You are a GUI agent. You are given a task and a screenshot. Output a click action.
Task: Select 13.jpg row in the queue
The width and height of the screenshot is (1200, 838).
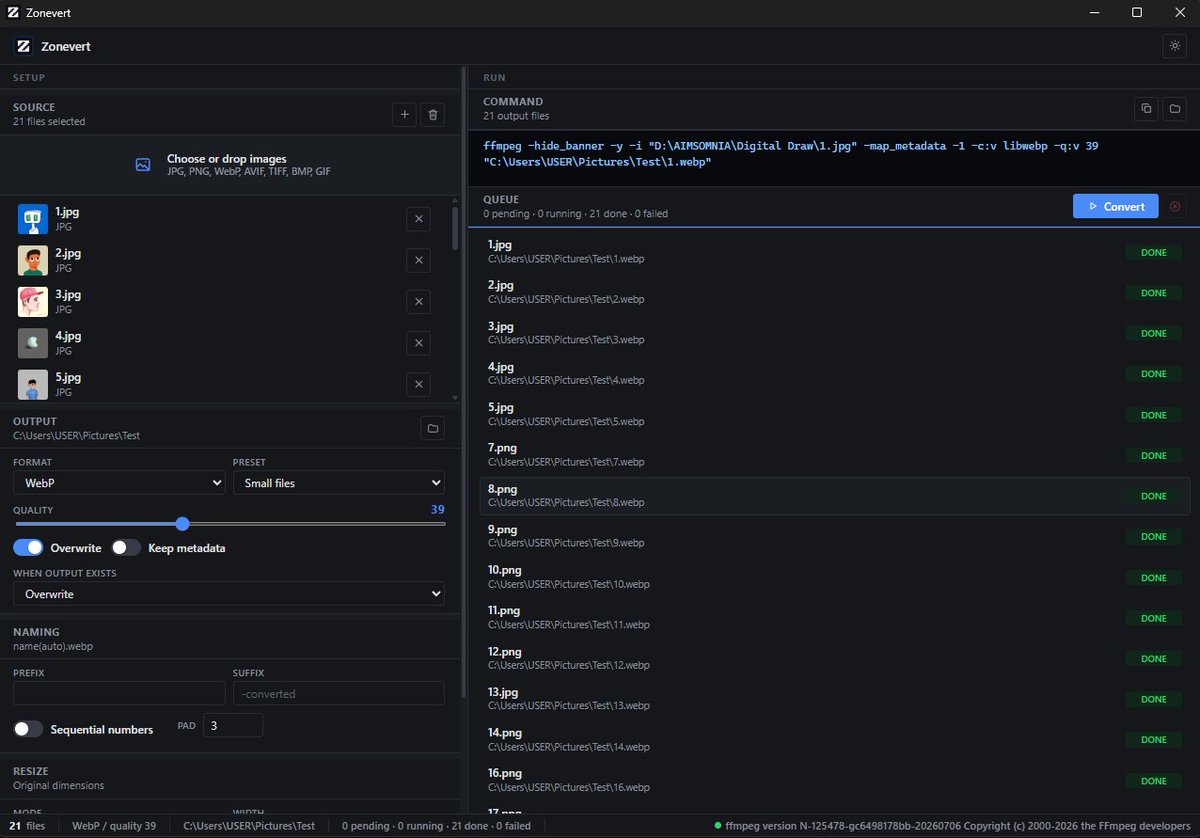click(834, 699)
